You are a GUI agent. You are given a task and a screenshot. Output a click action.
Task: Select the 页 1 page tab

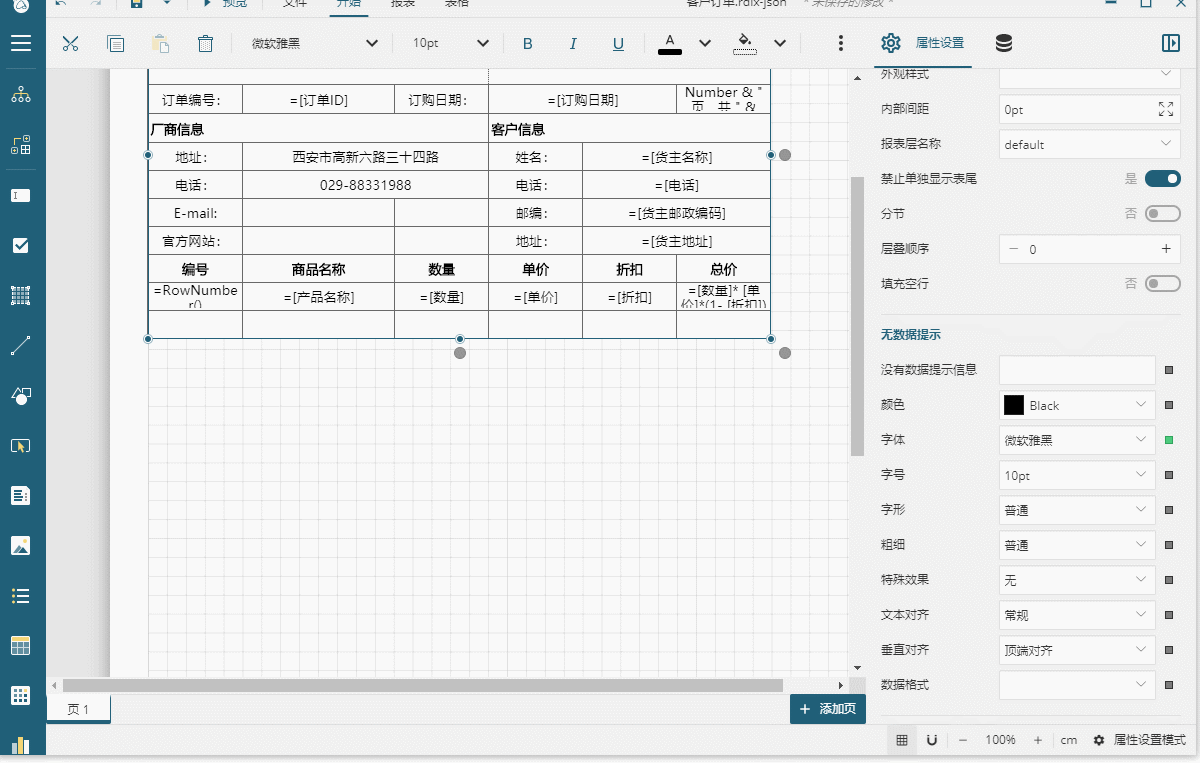(78, 710)
